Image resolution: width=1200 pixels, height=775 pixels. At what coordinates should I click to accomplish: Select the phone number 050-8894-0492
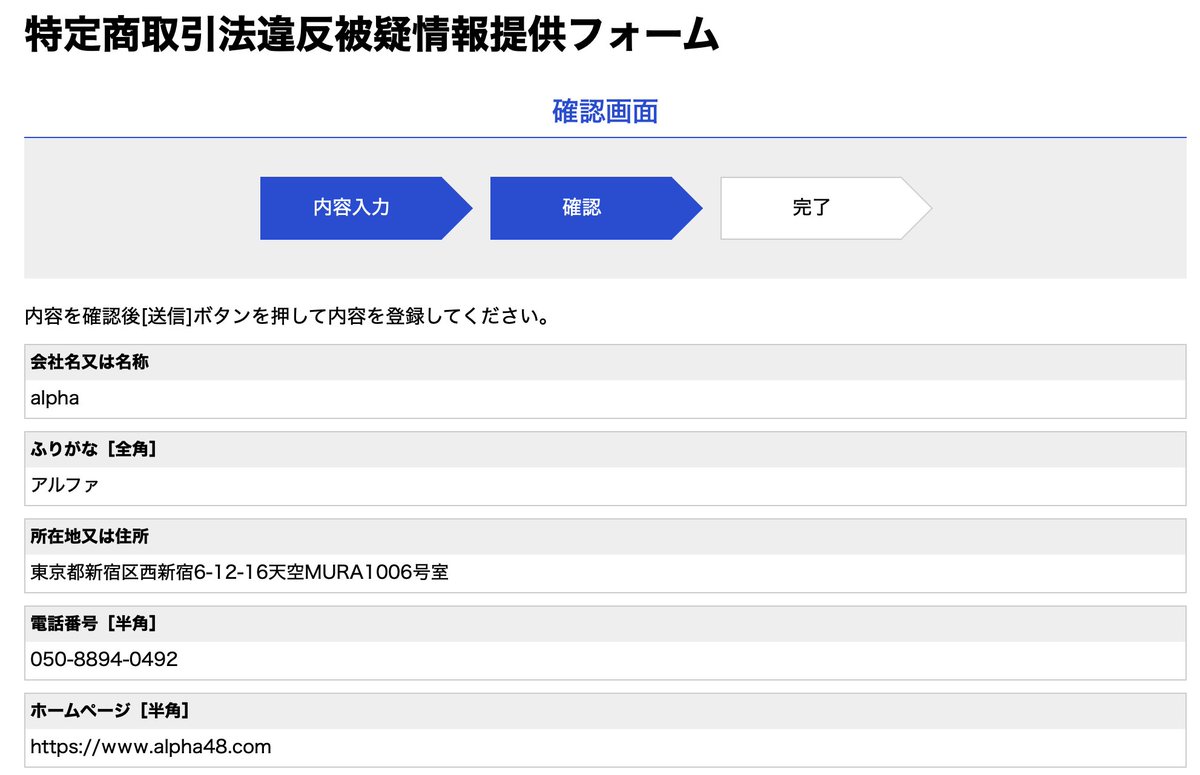click(104, 660)
